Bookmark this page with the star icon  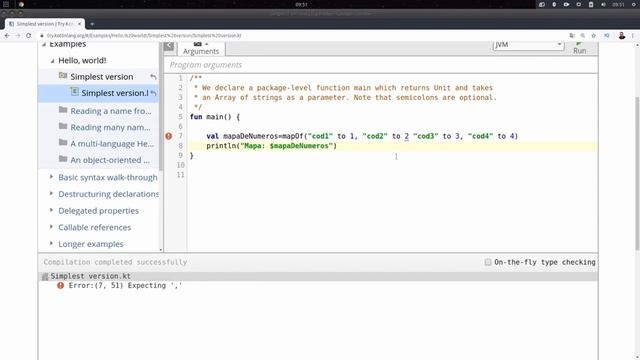coord(593,36)
